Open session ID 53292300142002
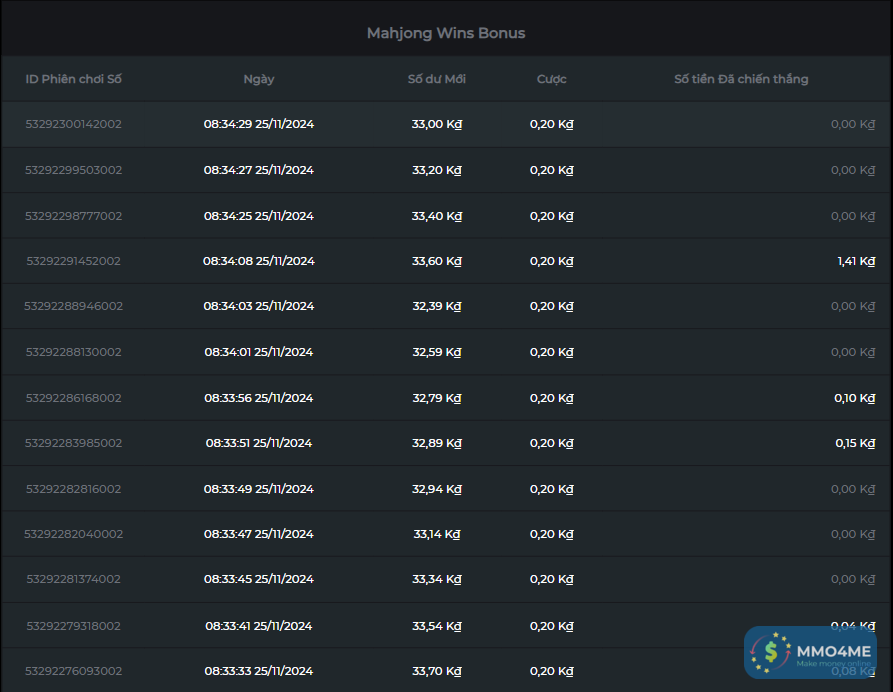 point(74,124)
